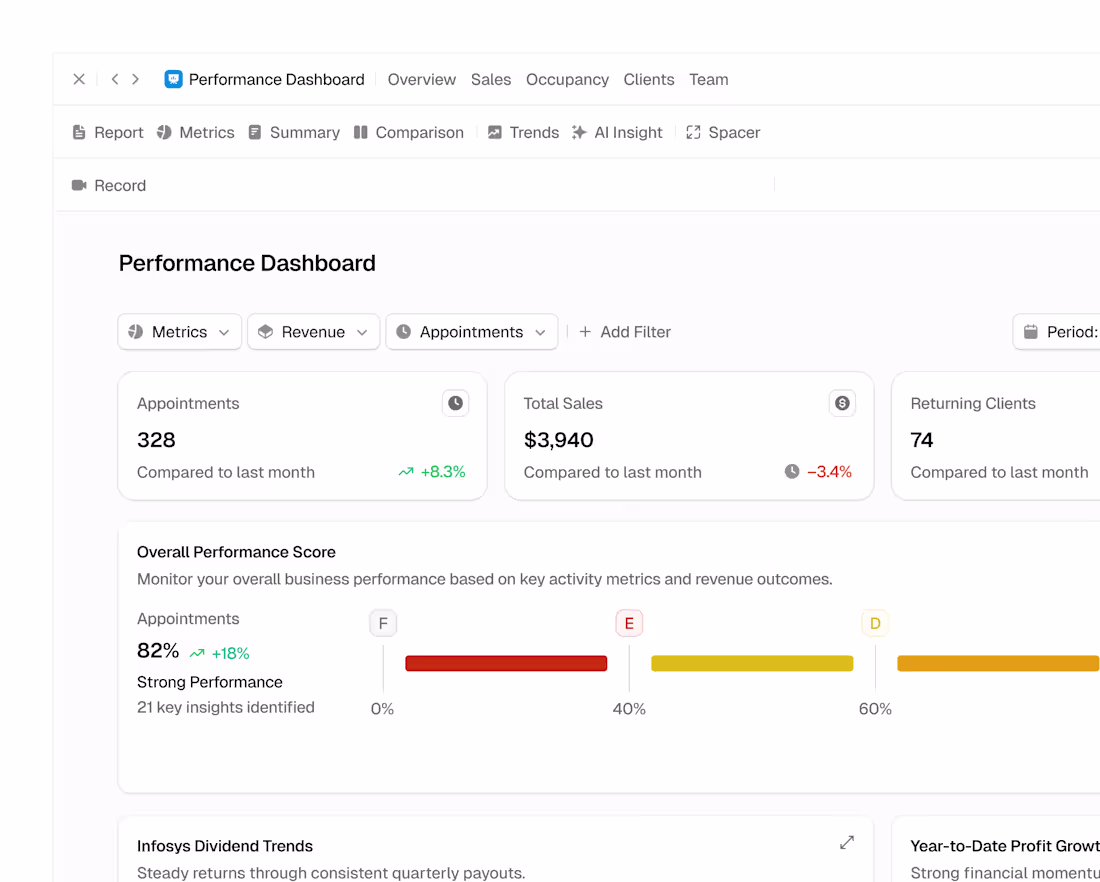
Task: Click the Summary note icon
Action: (x=255, y=133)
